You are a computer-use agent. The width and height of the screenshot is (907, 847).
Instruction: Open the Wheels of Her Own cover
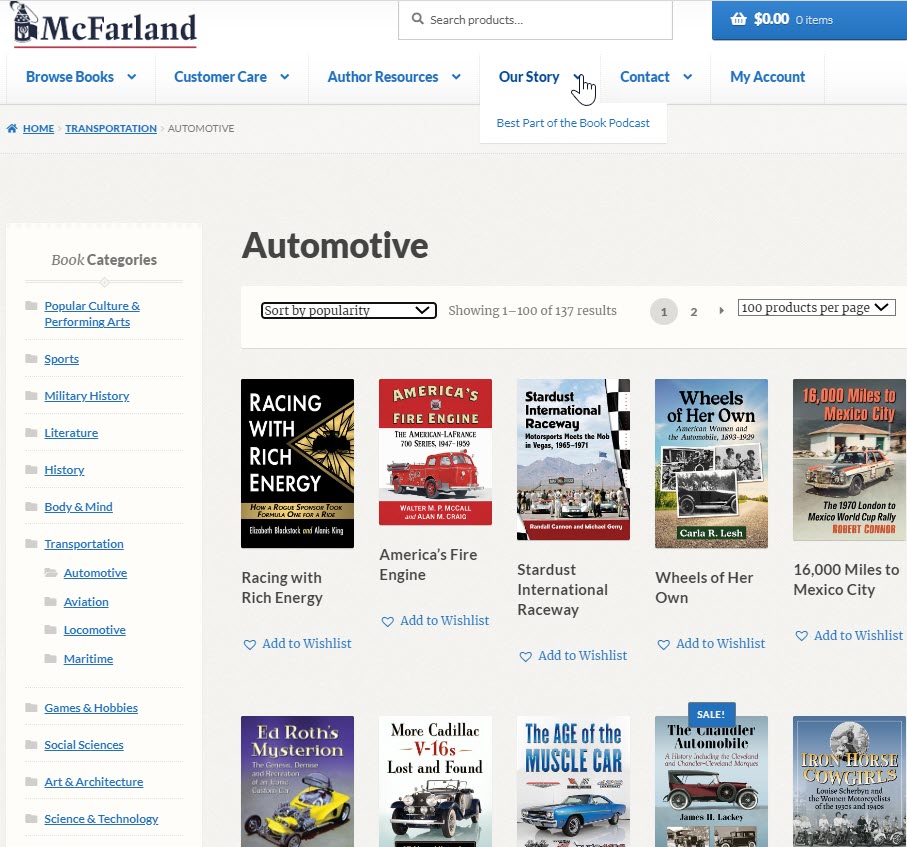click(x=711, y=463)
